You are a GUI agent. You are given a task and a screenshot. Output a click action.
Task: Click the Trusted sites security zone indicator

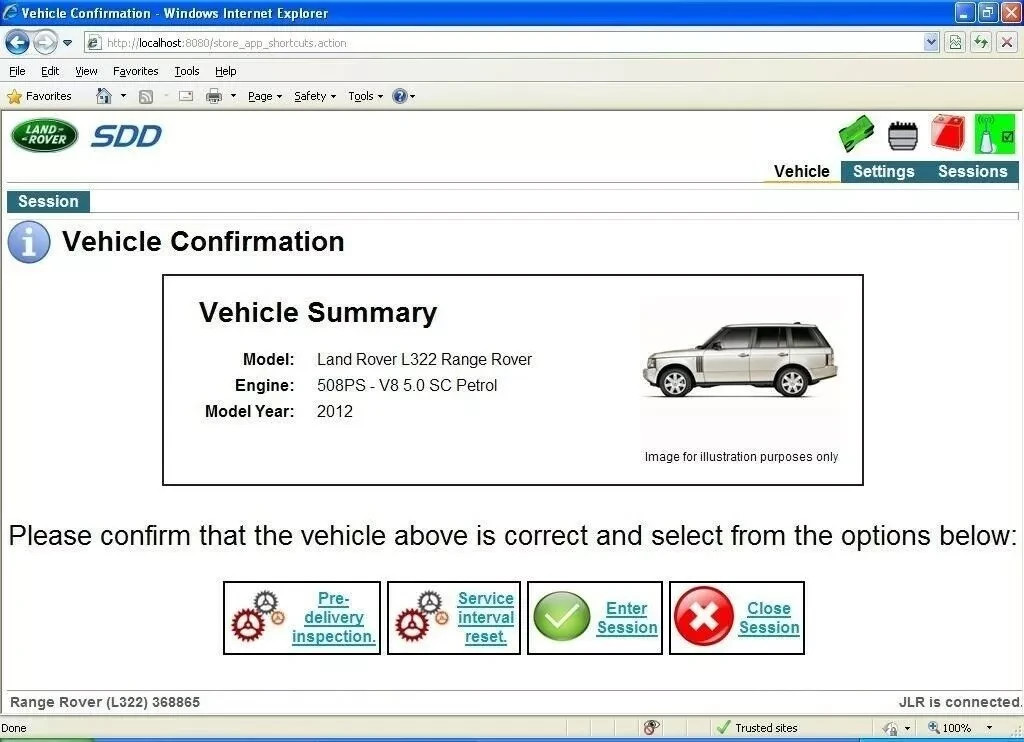758,728
